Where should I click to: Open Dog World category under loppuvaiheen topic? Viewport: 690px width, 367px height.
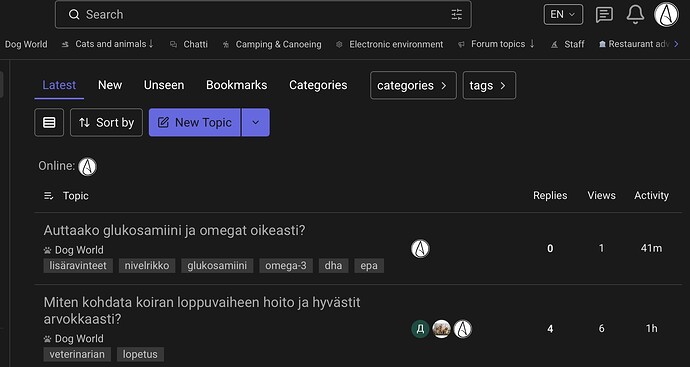[x=79, y=339]
